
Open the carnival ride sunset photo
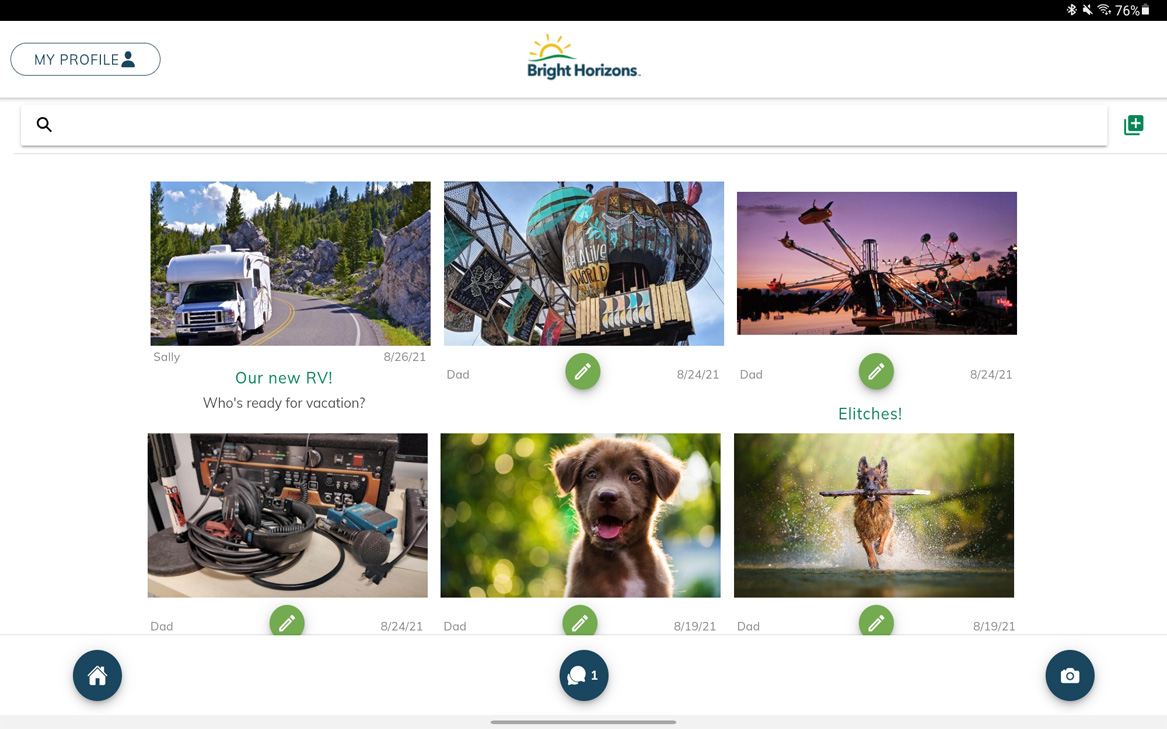point(877,263)
